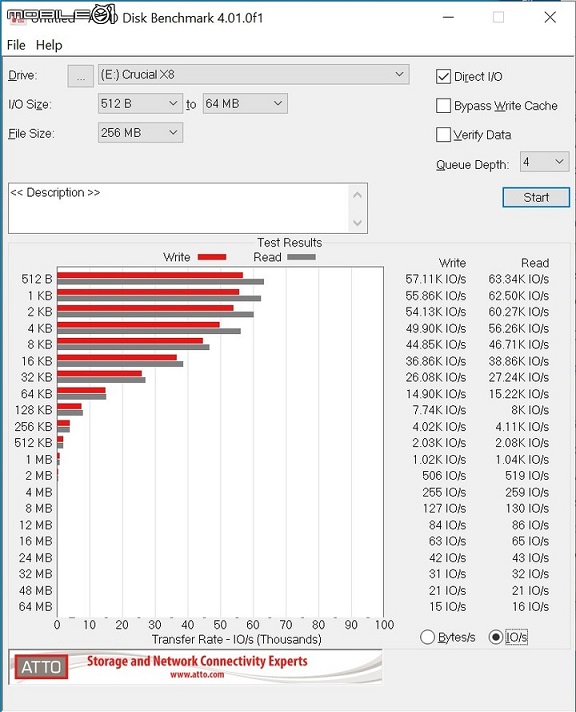Select the IO/s radio button
The width and height of the screenshot is (576, 712).
click(x=496, y=637)
